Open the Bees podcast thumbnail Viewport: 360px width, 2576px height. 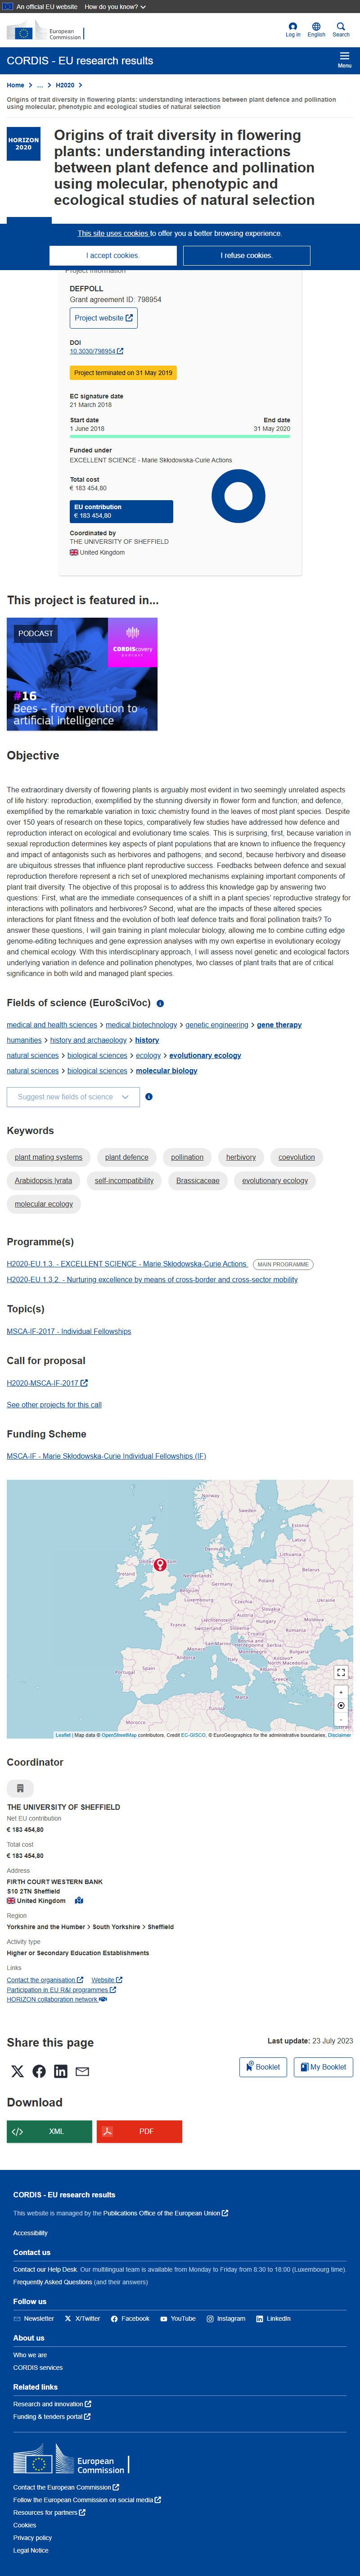pyautogui.click(x=82, y=674)
